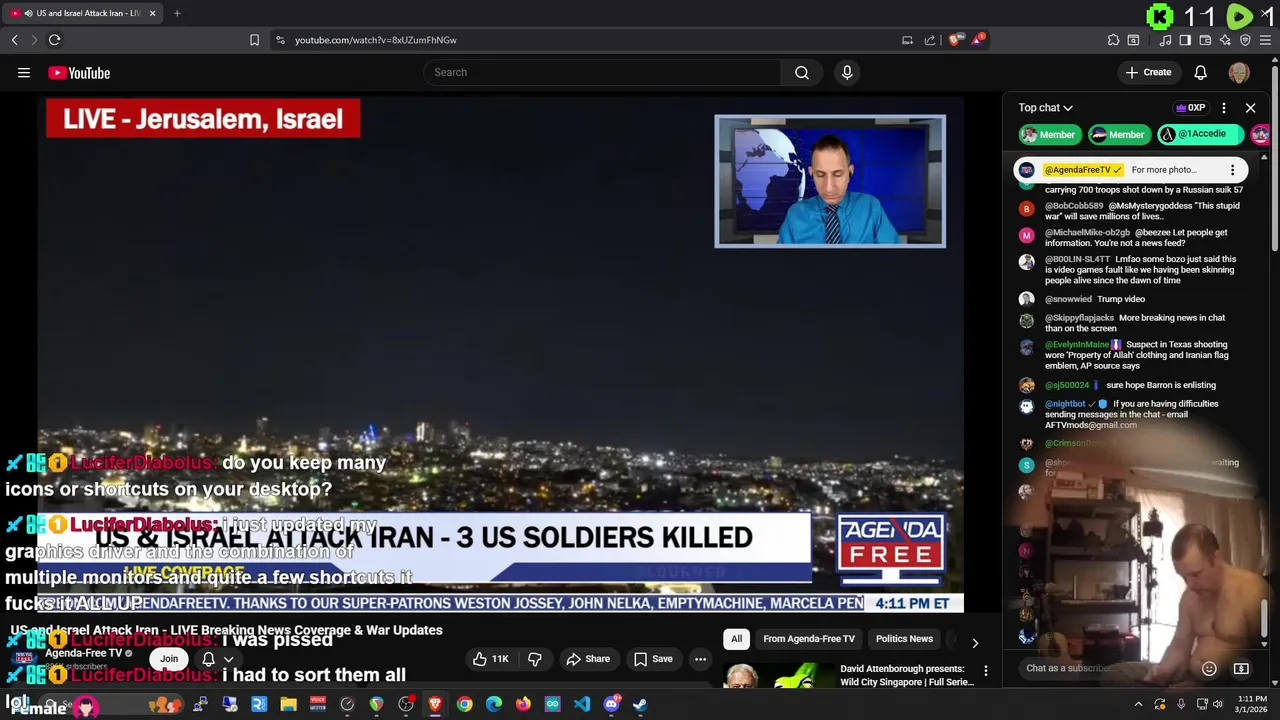Open Voicemeeter from taskbar
The width and height of the screenshot is (1280, 720).
click(317, 704)
